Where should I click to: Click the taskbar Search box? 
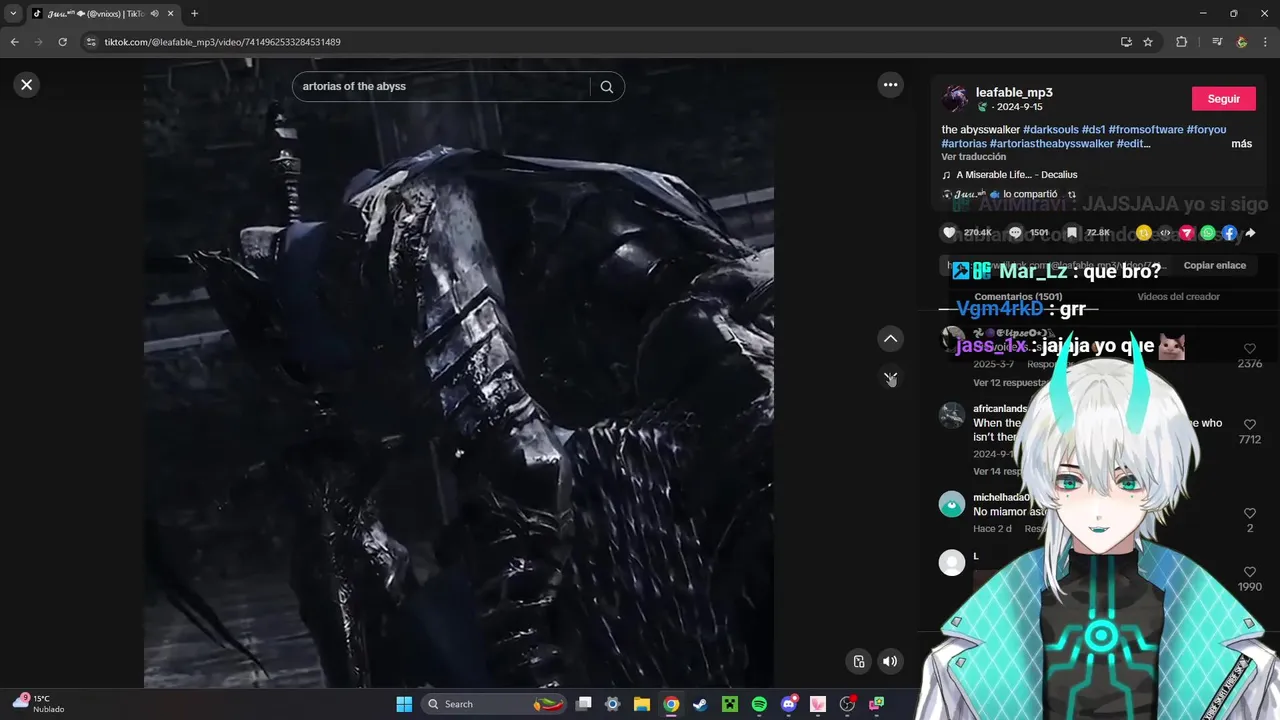pyautogui.click(x=494, y=704)
